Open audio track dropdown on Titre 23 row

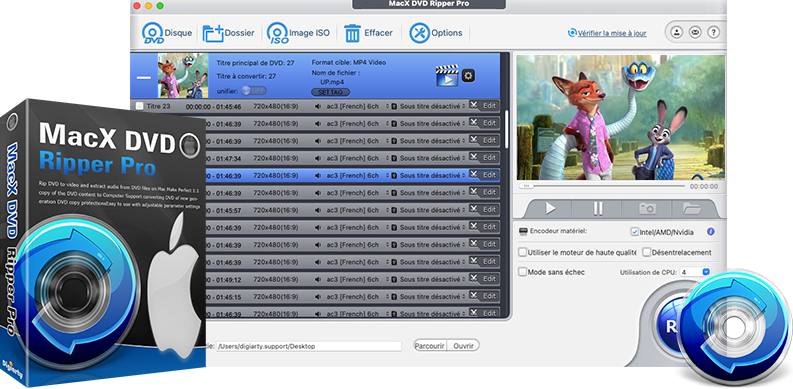(388, 107)
